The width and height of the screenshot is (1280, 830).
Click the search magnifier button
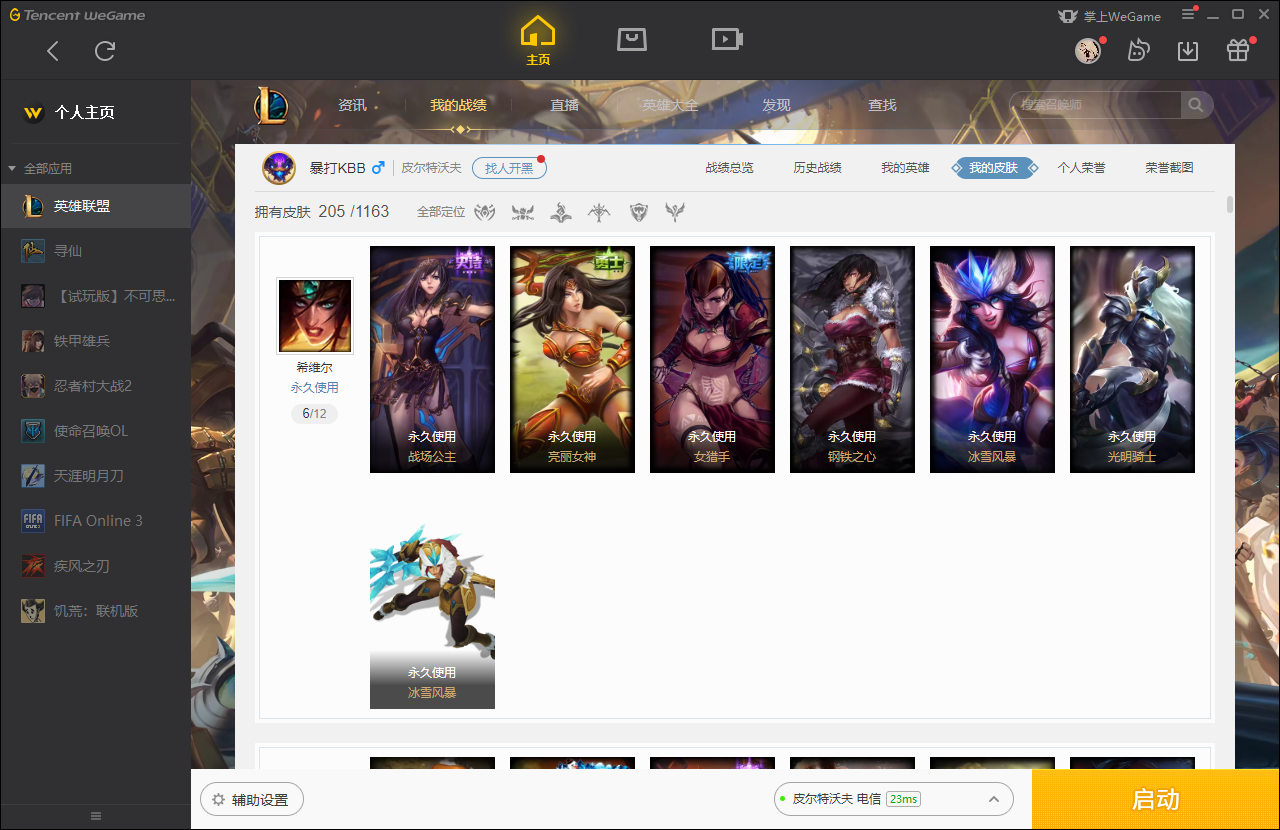(x=1195, y=105)
